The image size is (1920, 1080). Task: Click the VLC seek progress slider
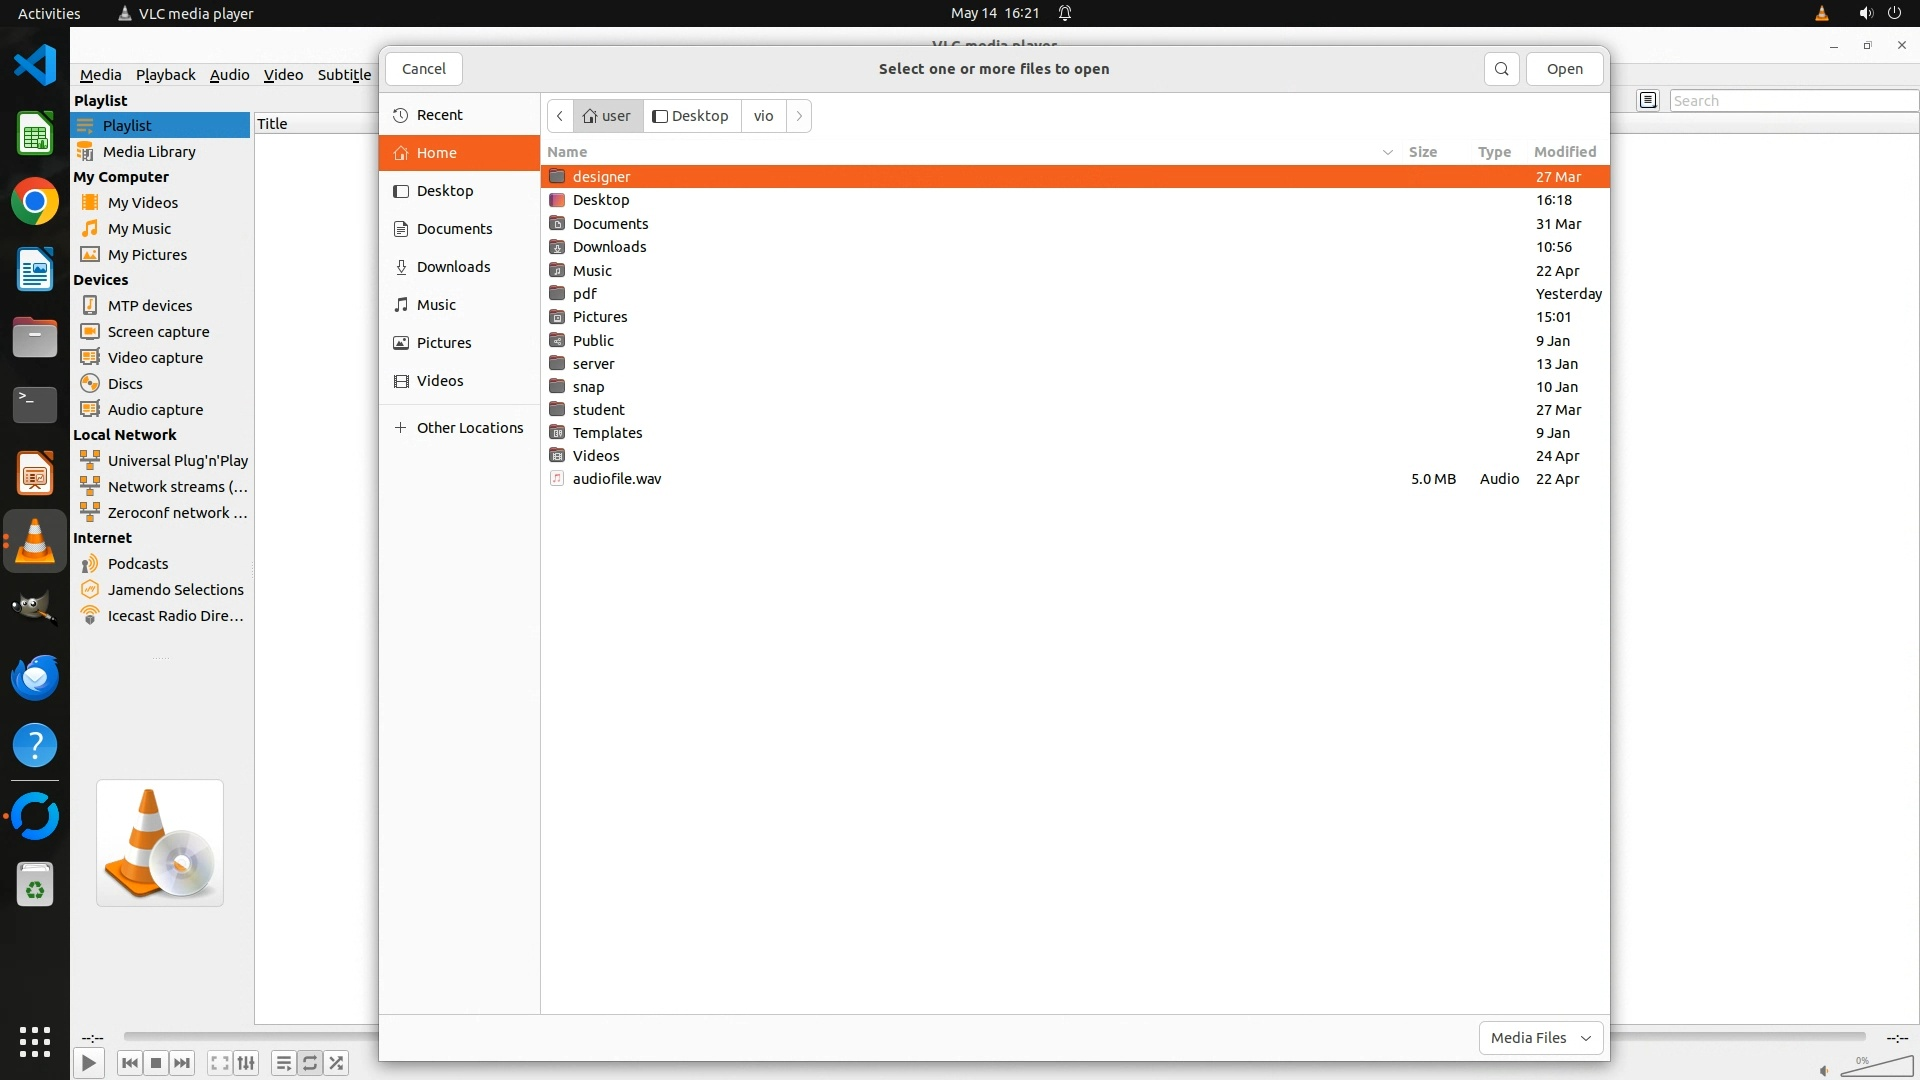(x=250, y=1036)
